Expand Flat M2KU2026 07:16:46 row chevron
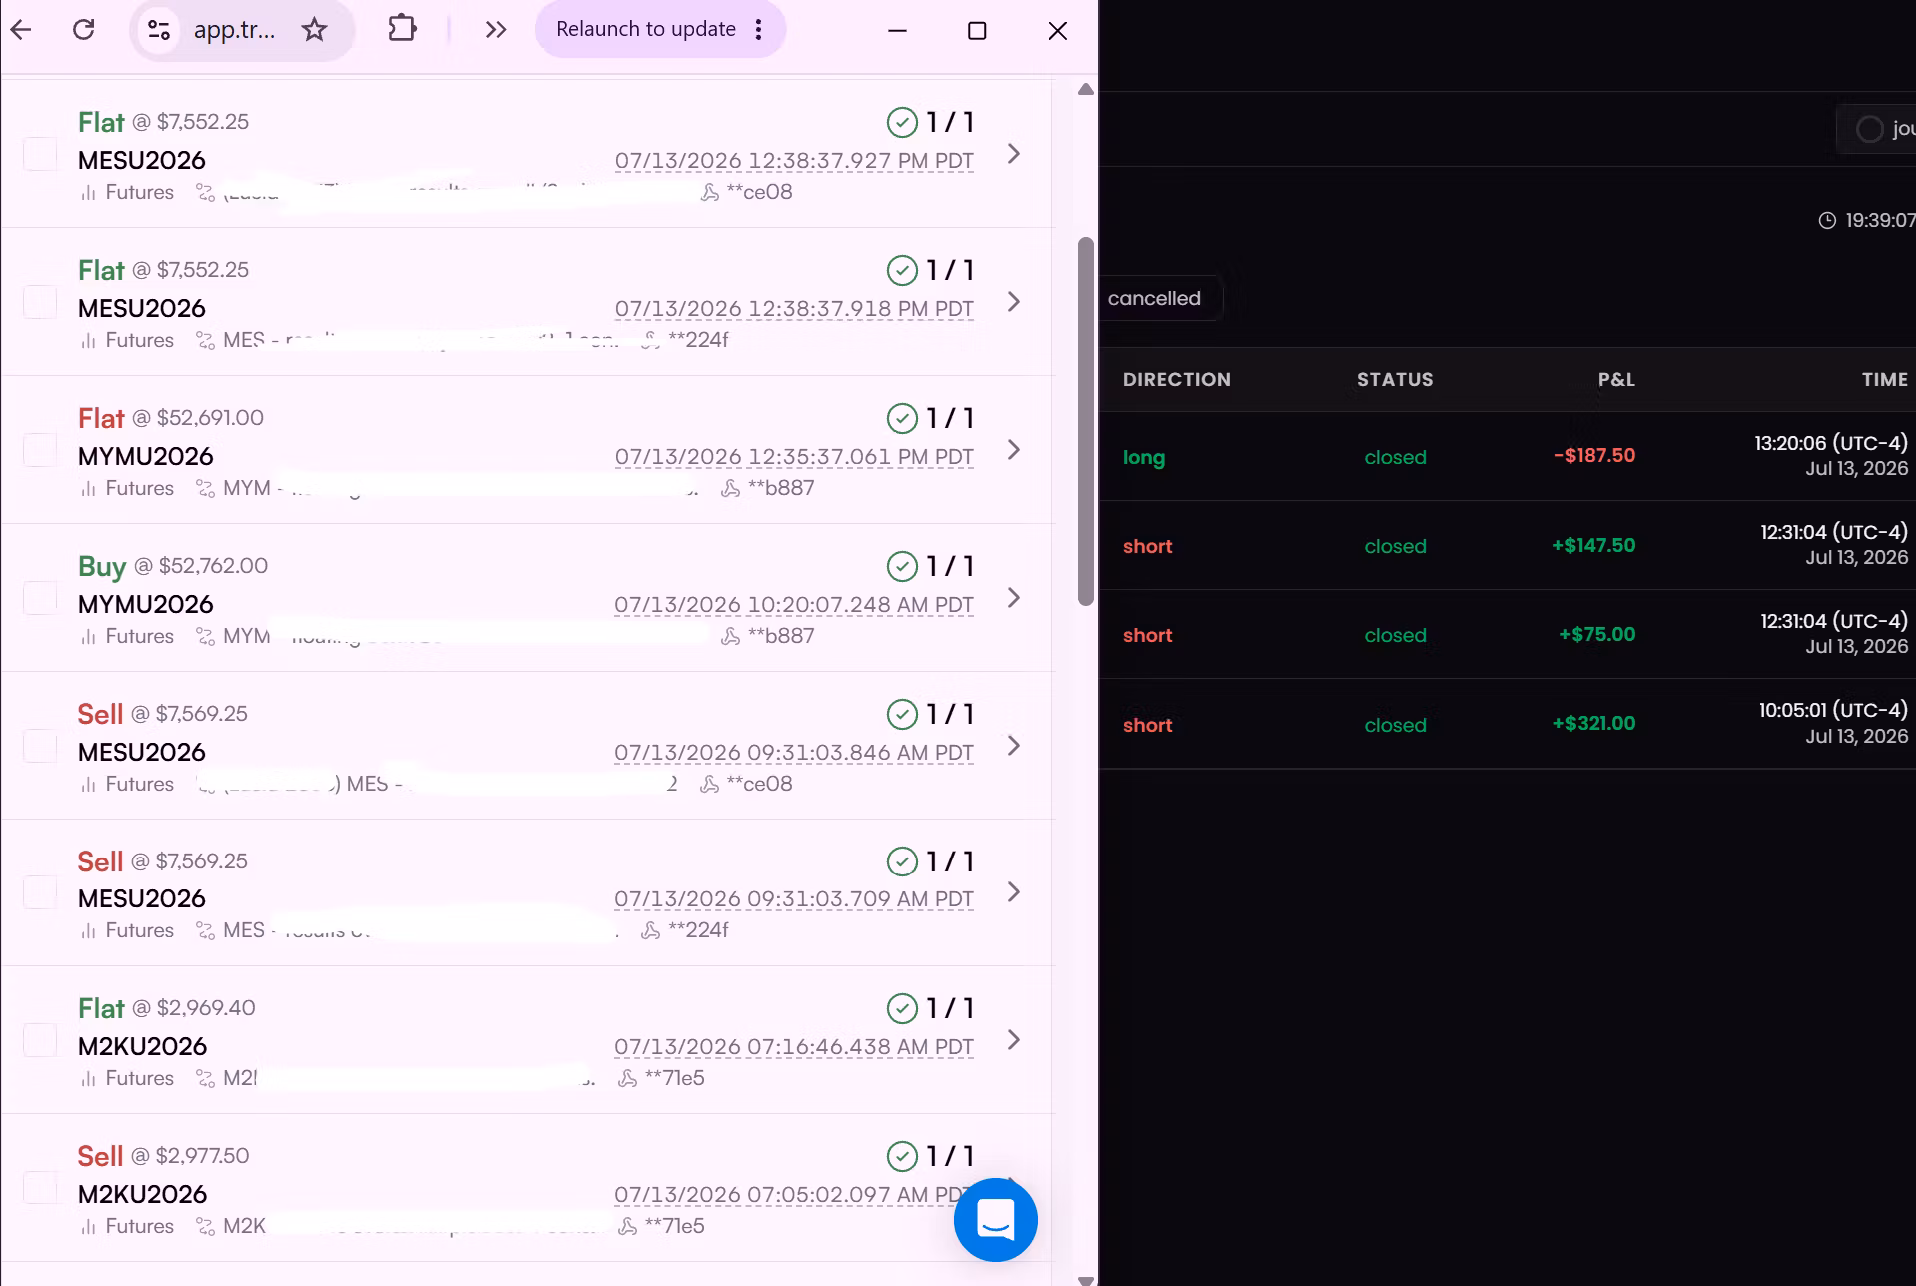 pyautogui.click(x=1014, y=1040)
